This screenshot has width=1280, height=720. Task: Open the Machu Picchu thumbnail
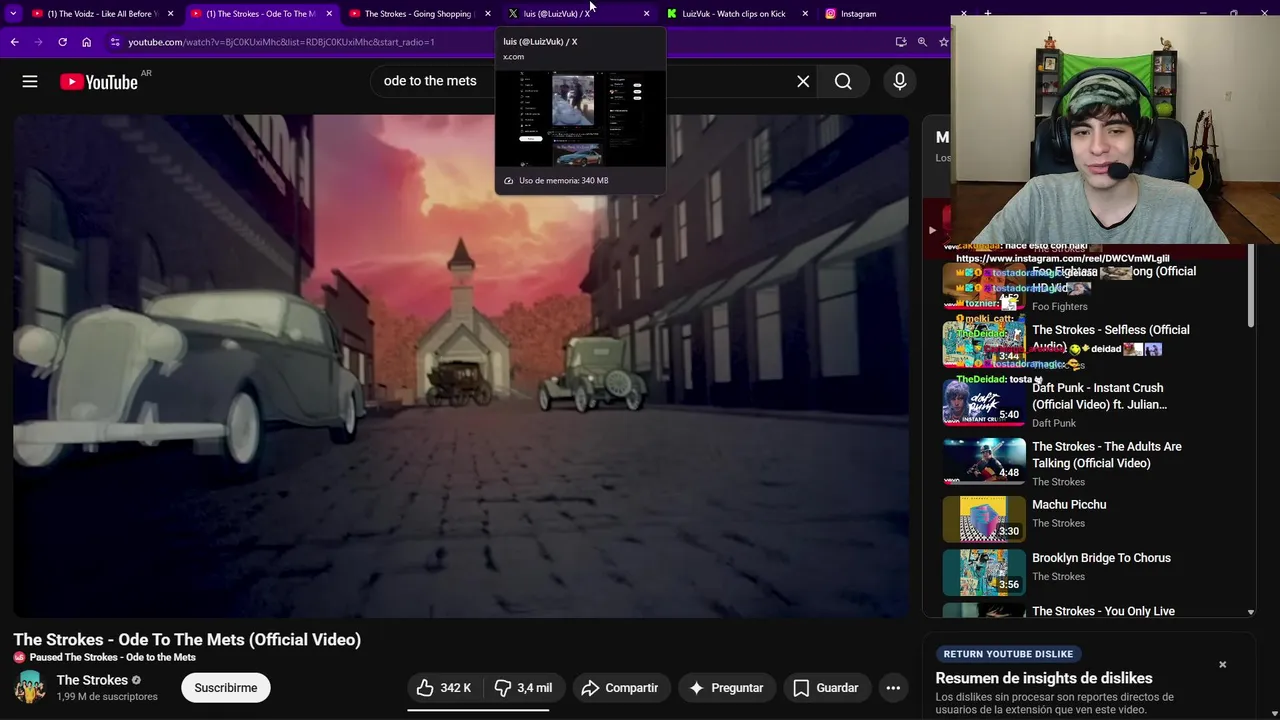[984, 519]
